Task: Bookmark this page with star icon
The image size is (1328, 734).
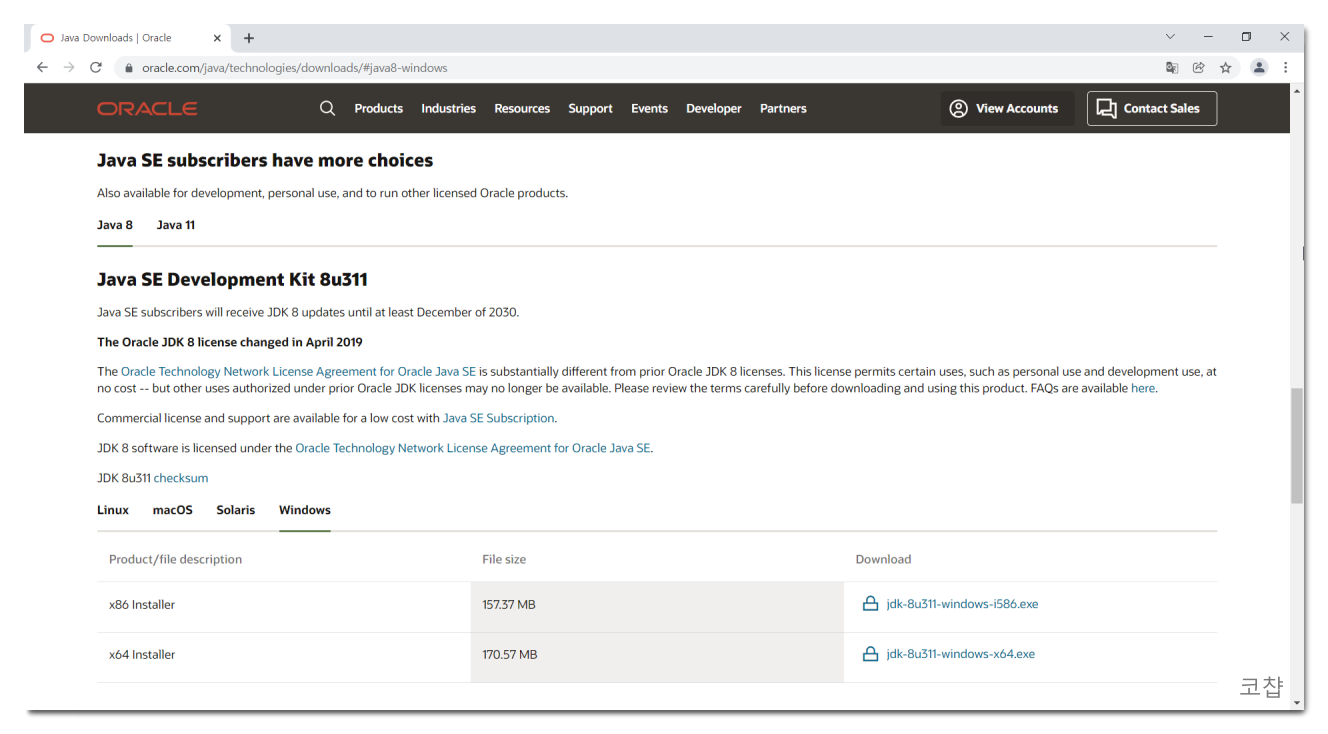Action: (1225, 67)
